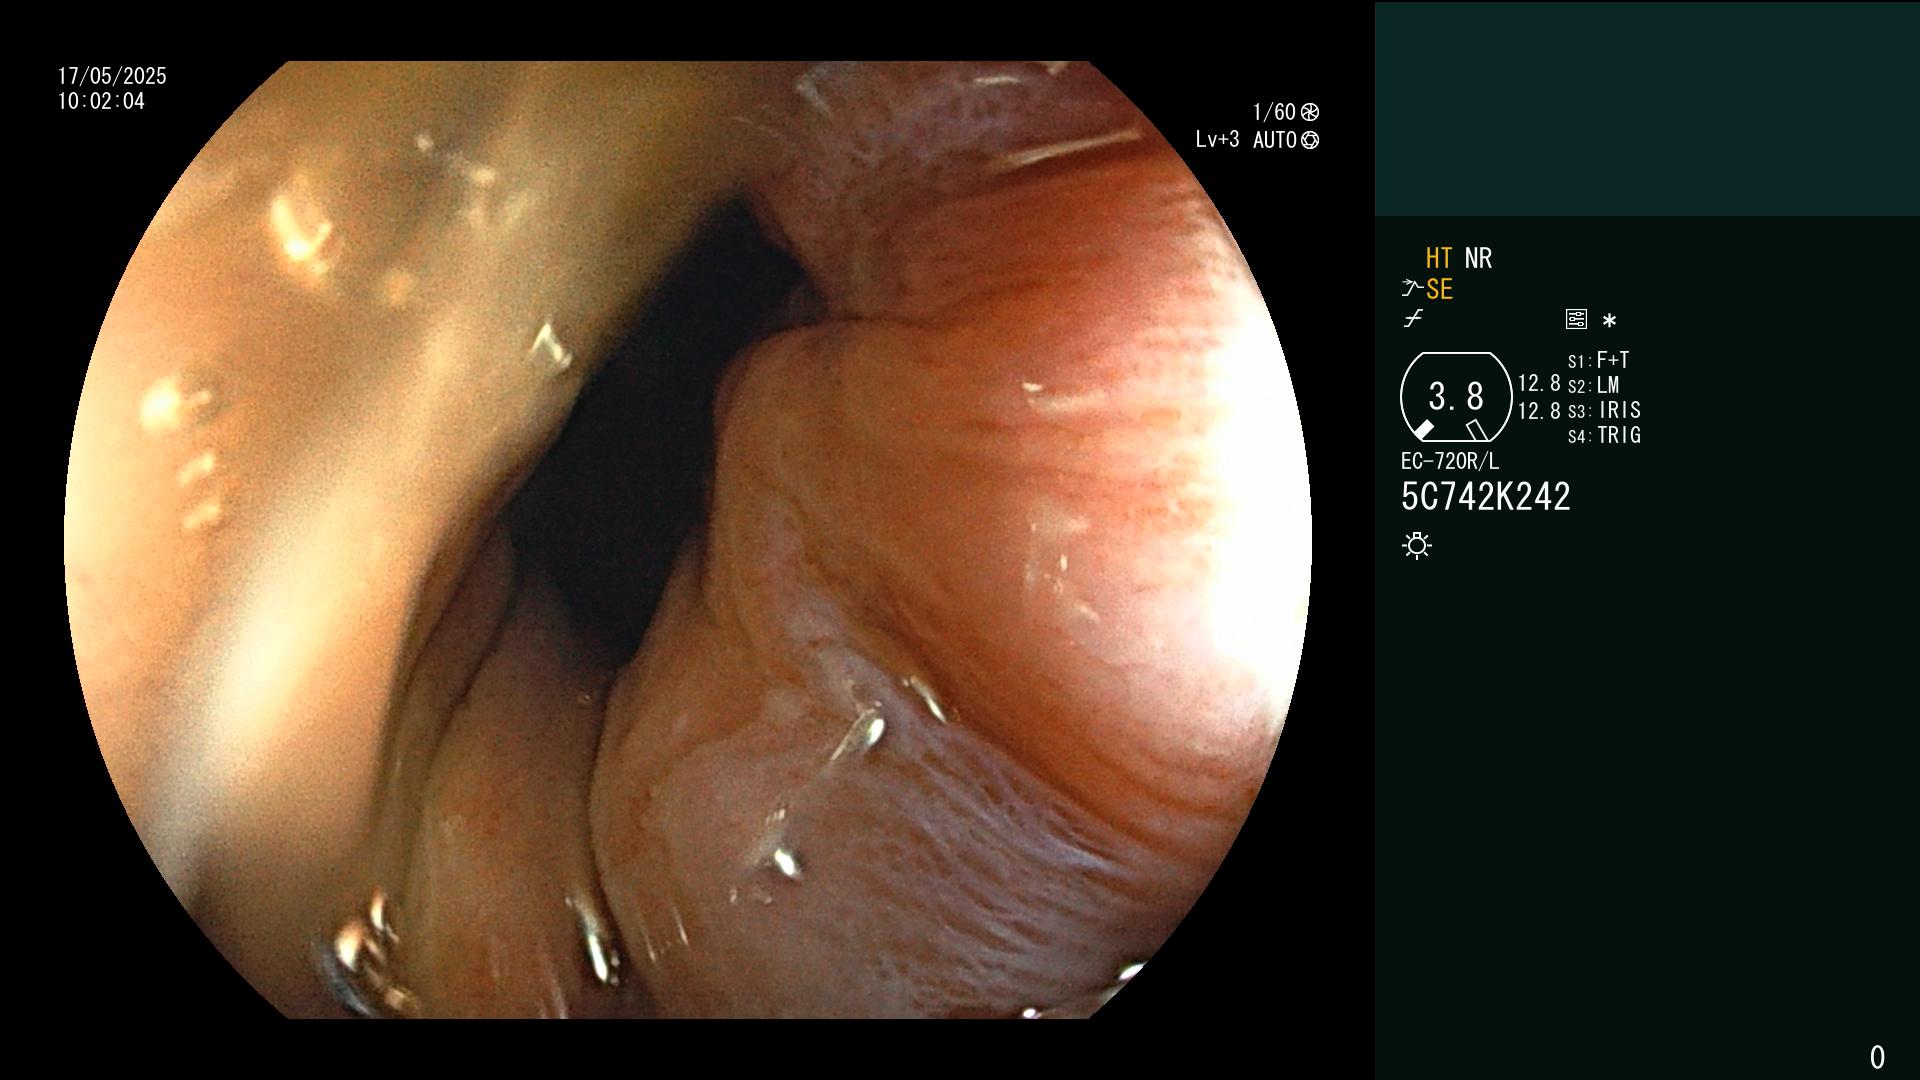
Task: Click the S1: F+T switch assignment
Action: coord(1599,360)
